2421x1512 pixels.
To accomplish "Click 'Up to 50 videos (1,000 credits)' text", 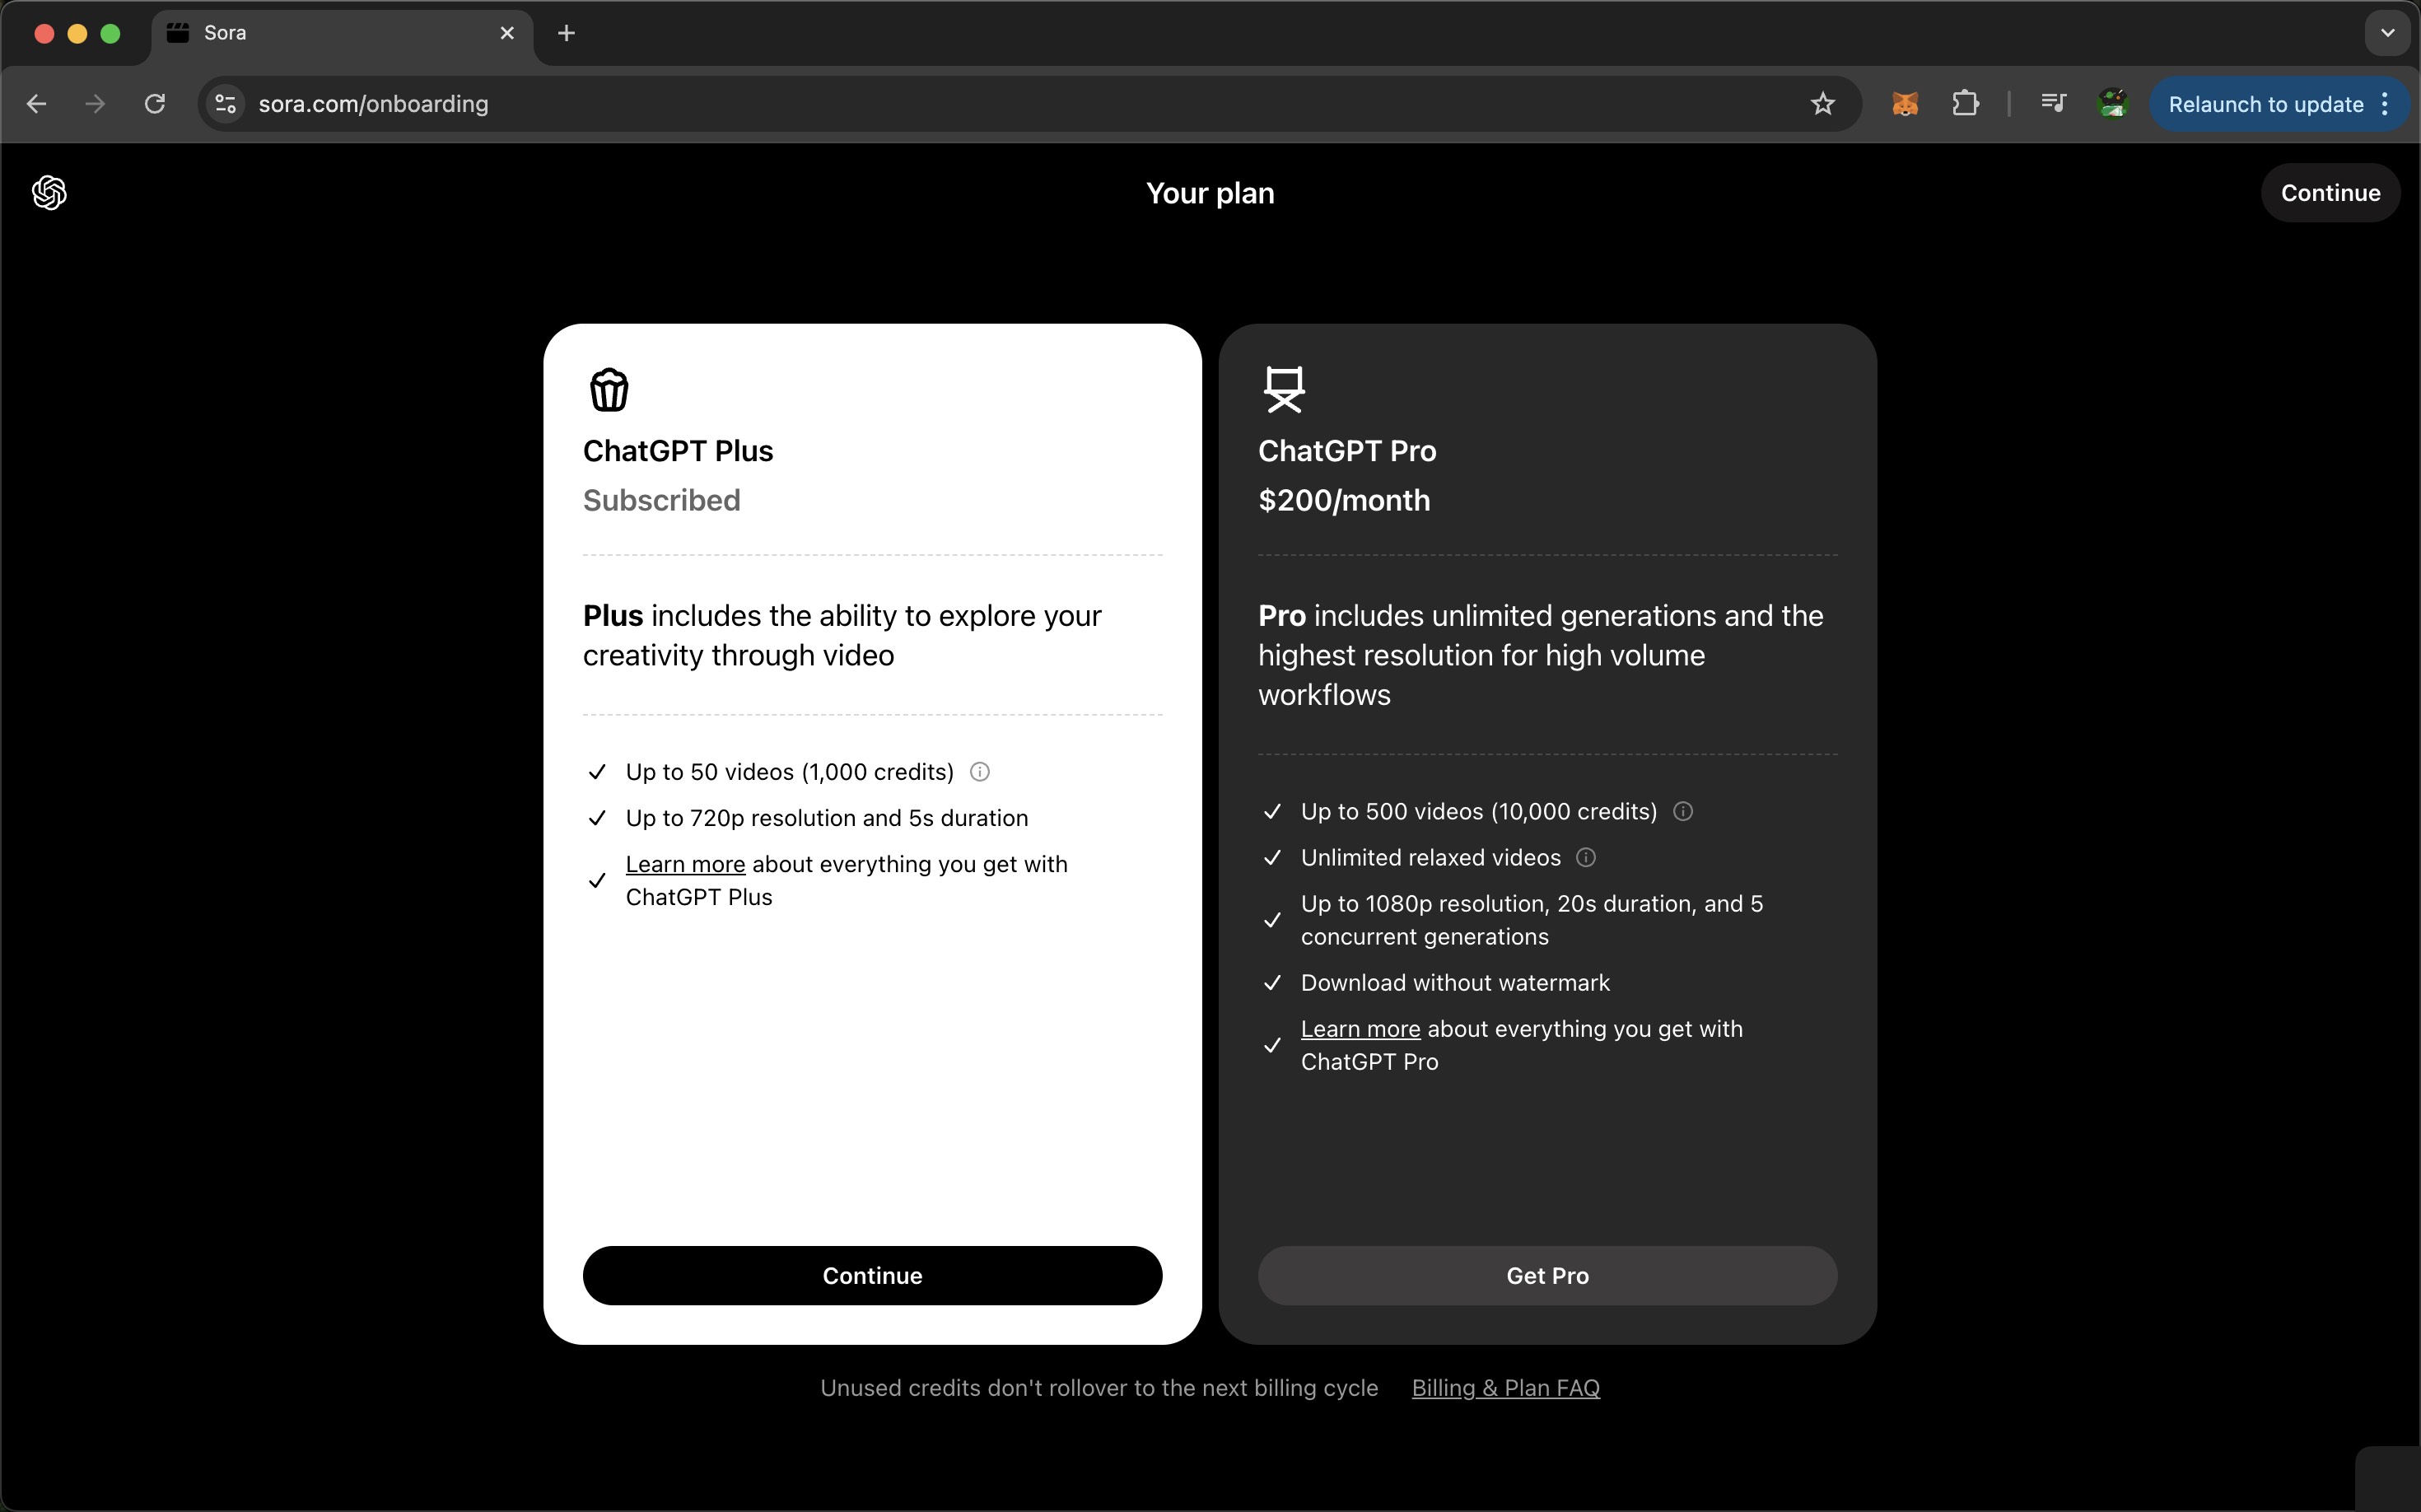I will tap(790, 772).
